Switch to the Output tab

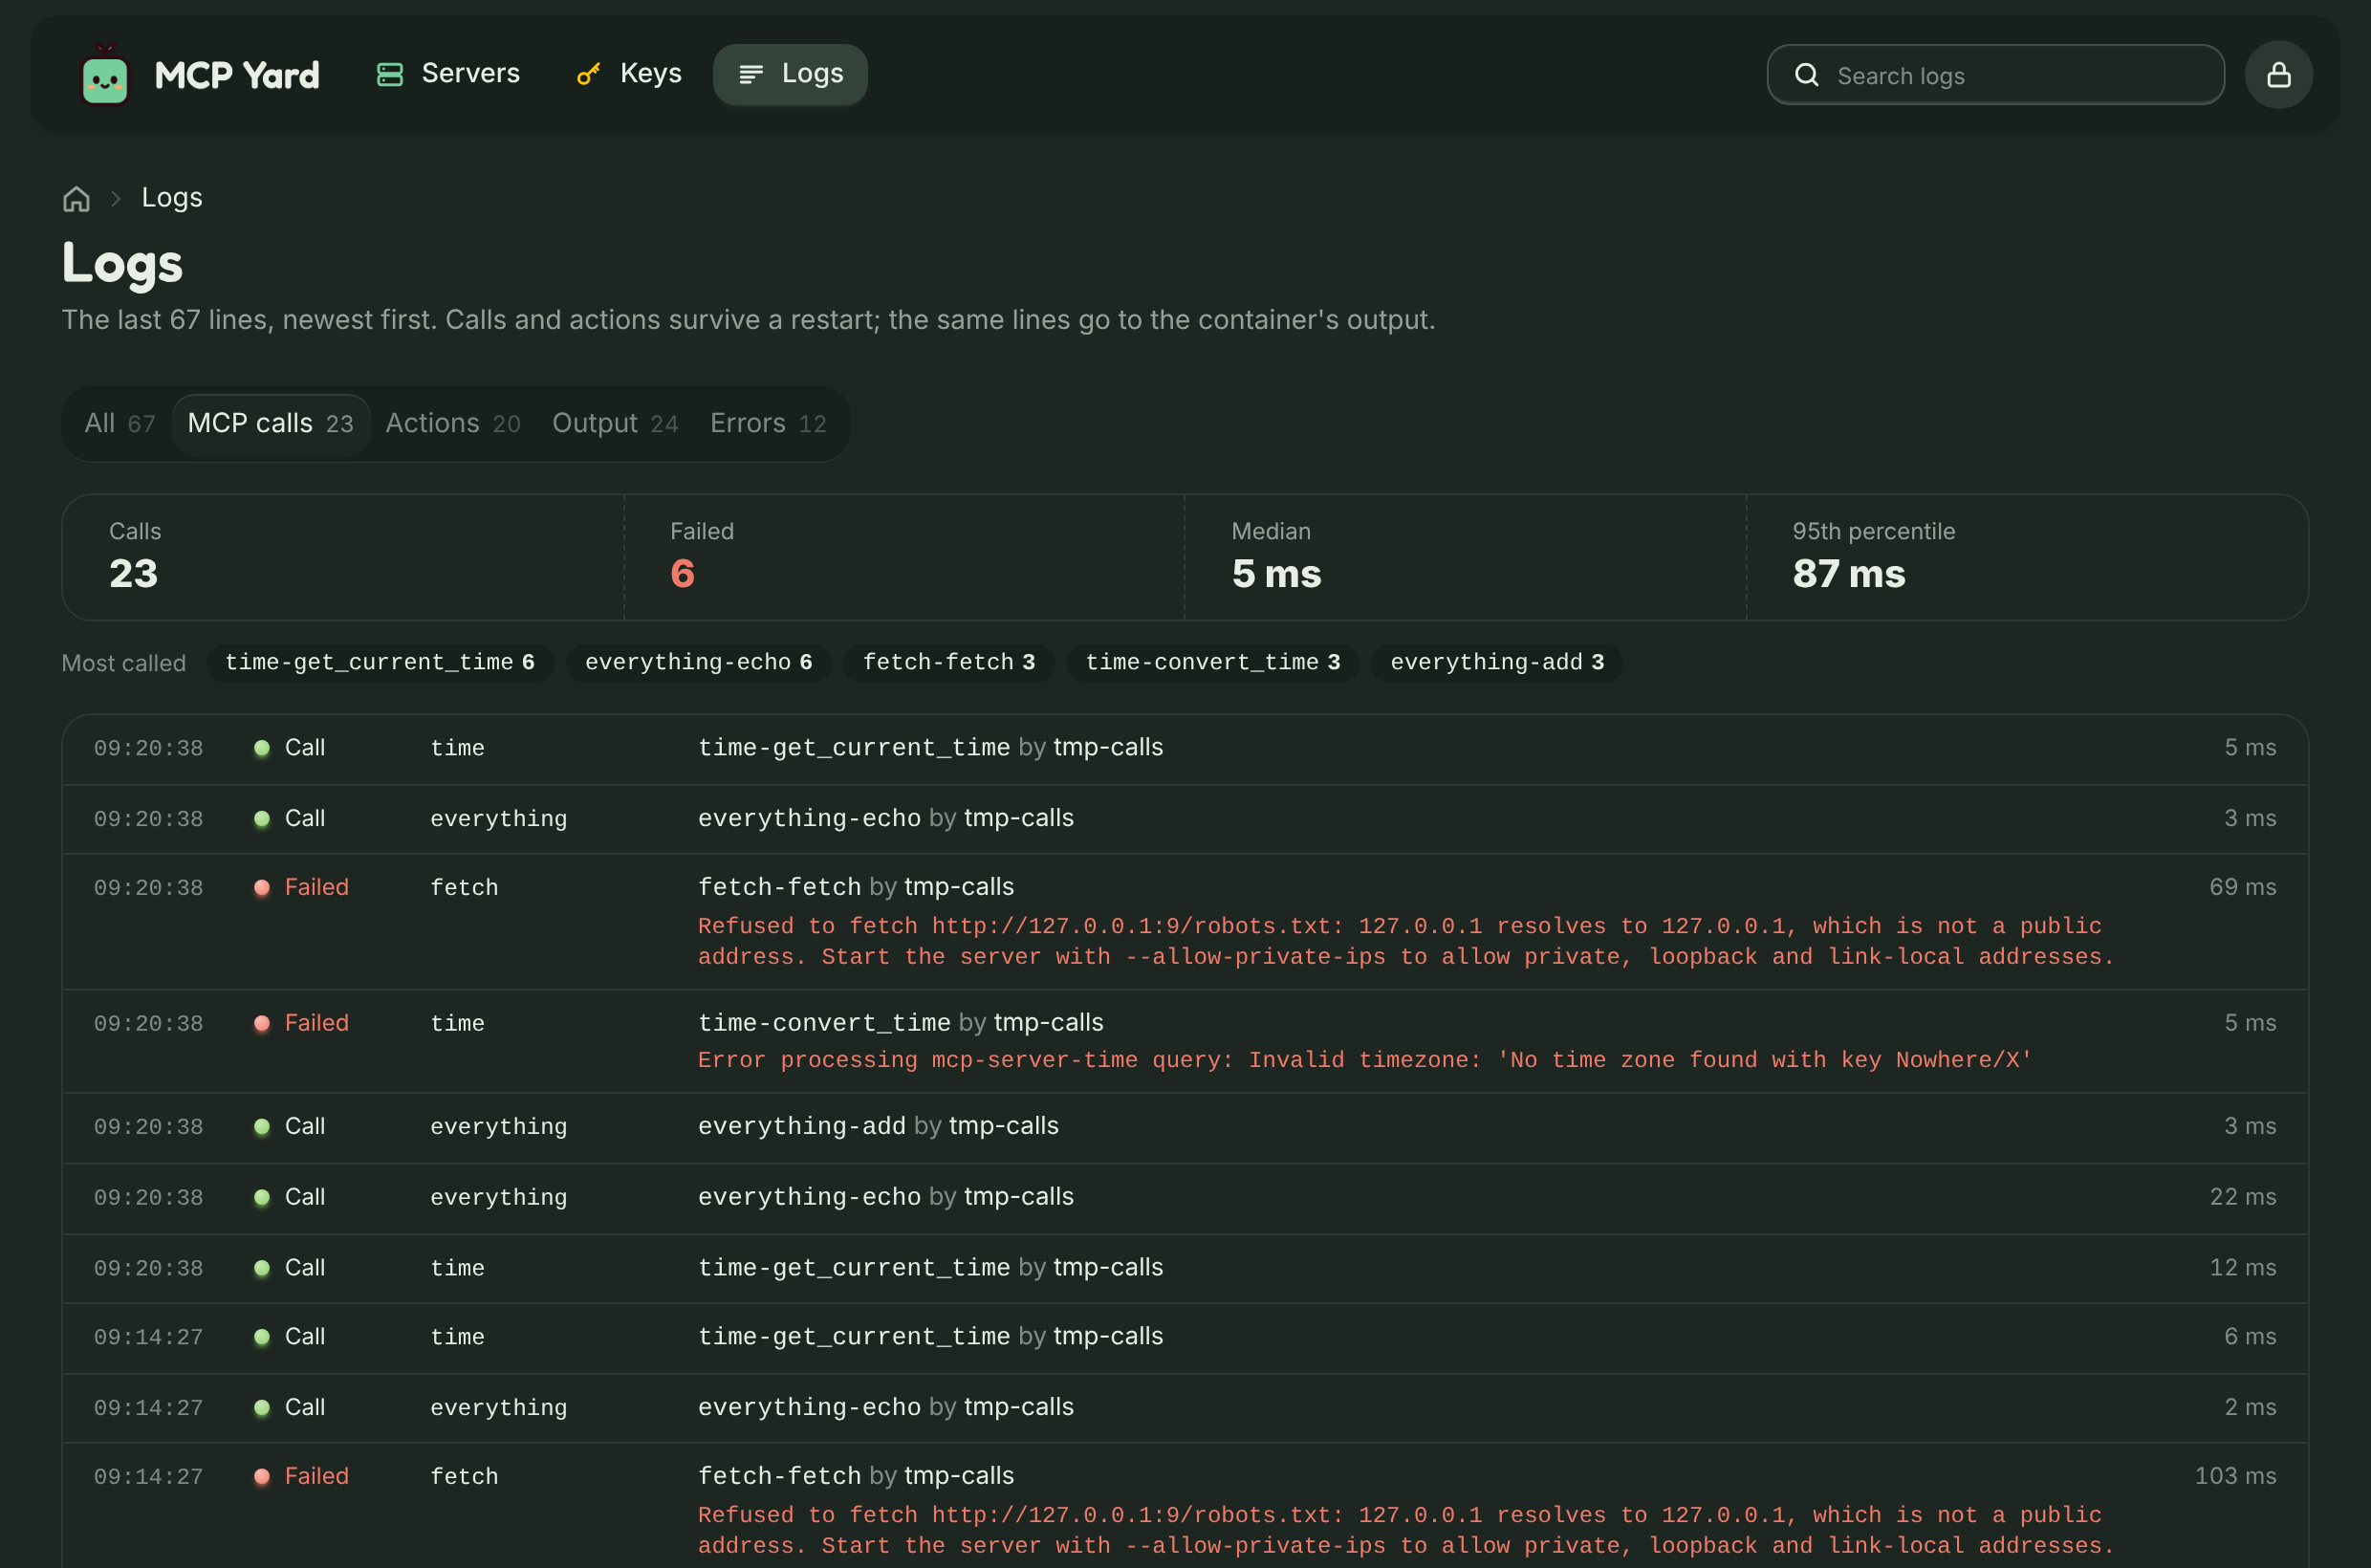click(x=615, y=424)
